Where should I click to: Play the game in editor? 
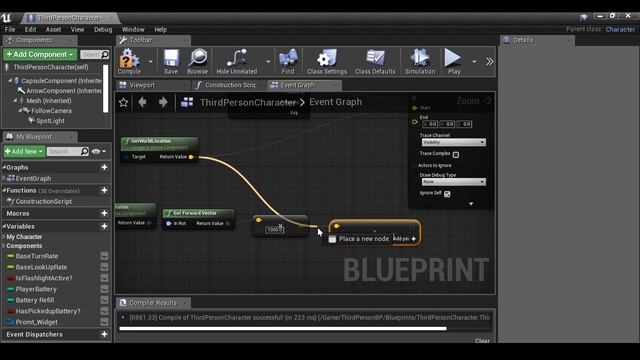click(454, 61)
